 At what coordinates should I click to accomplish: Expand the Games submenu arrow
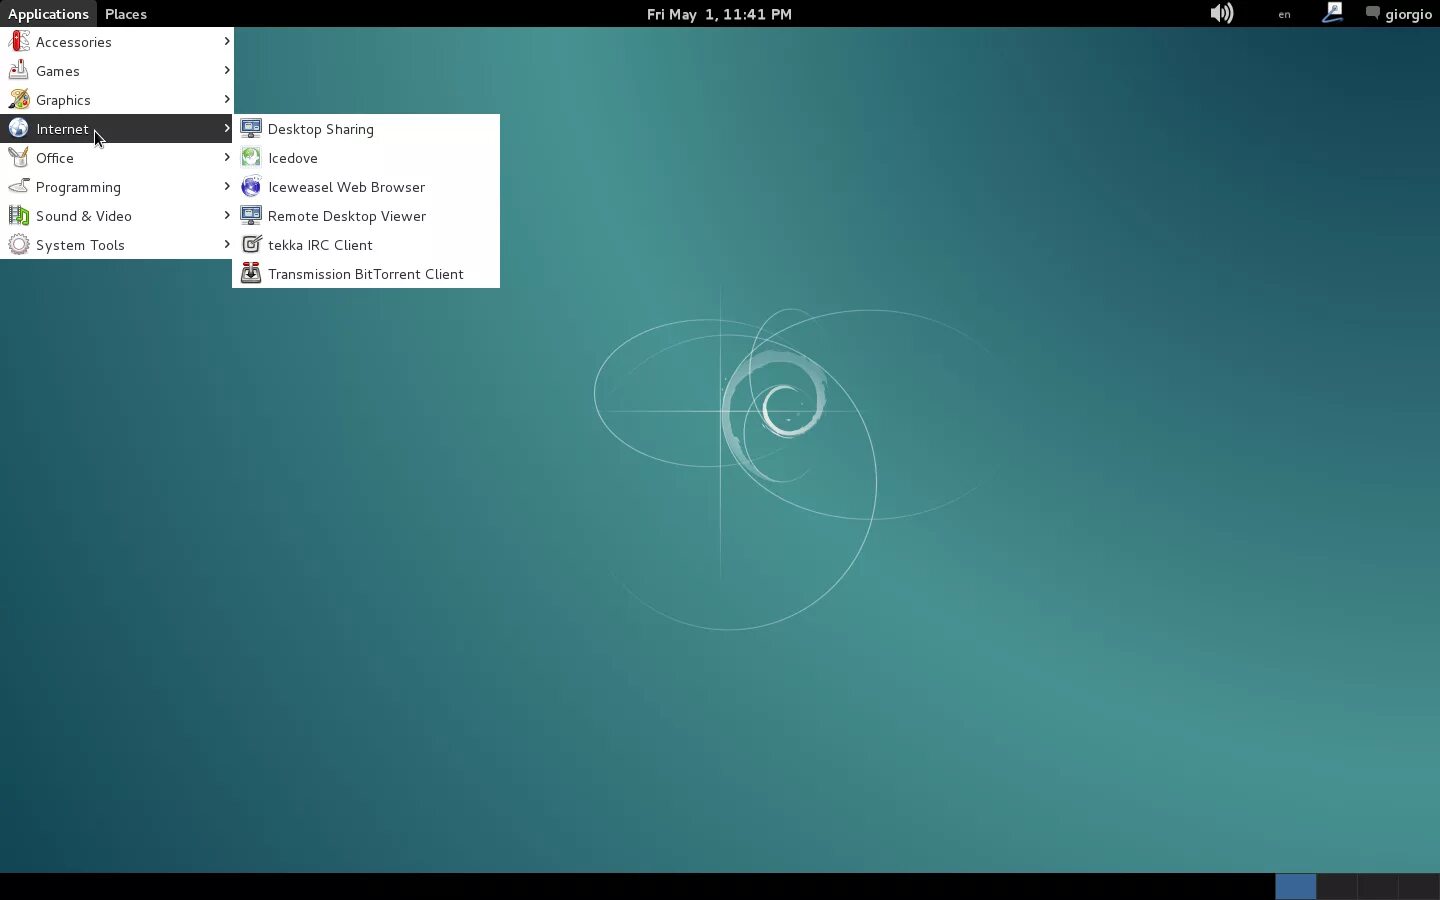227,70
